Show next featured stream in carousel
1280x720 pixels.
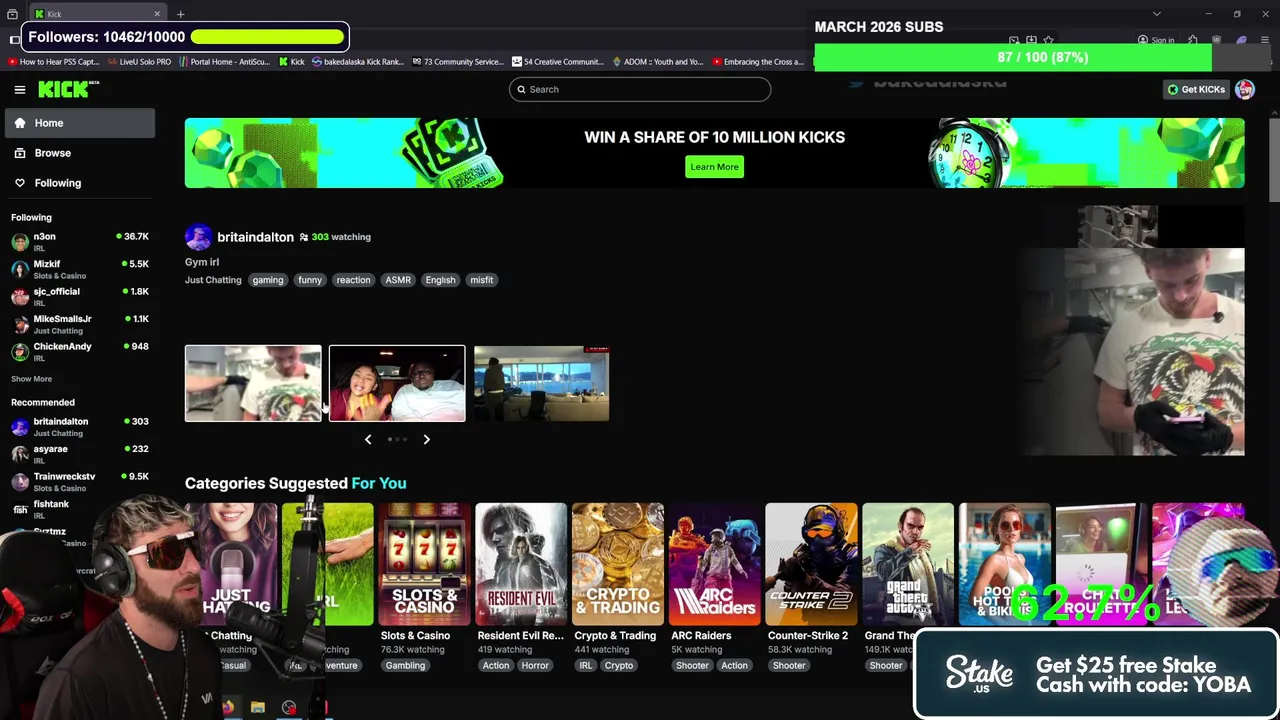click(426, 440)
